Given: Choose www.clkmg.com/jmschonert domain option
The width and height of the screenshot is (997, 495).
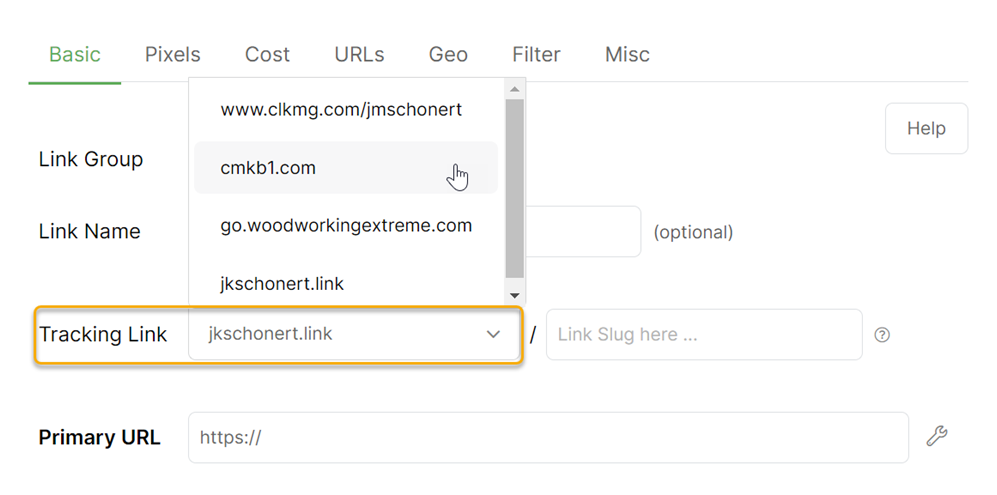Looking at the screenshot, I should pyautogui.click(x=341, y=110).
